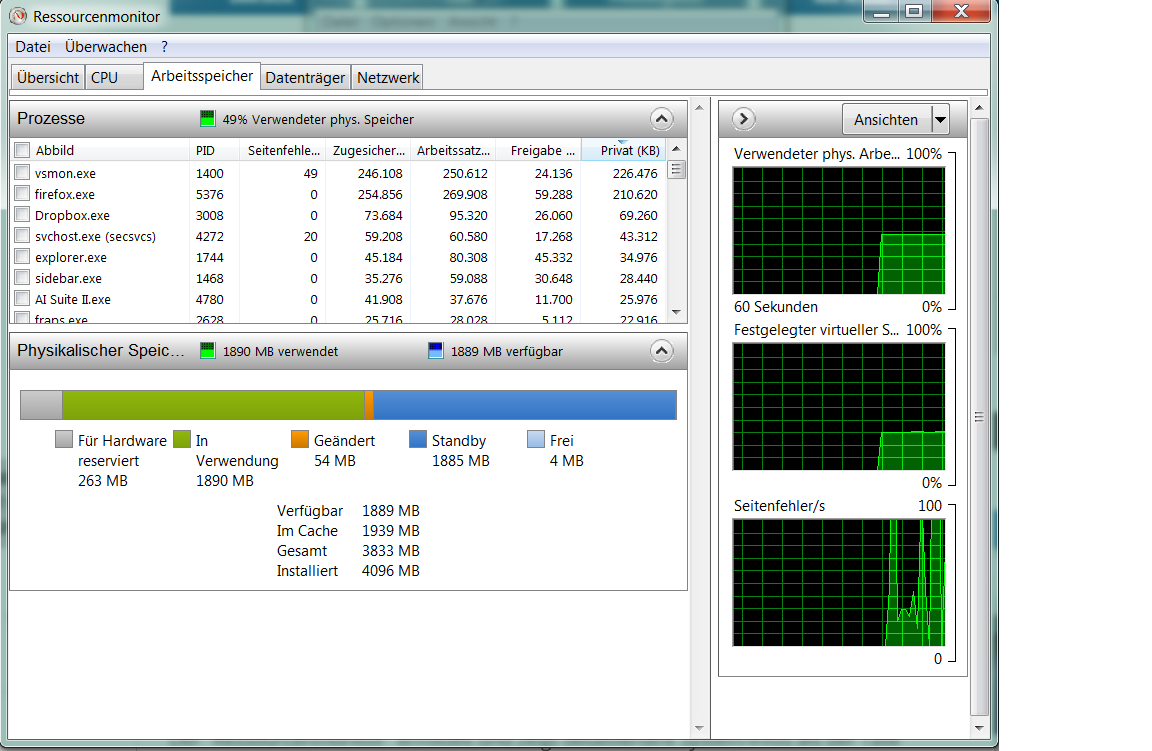1152x751 pixels.
Task: Click the Frei light blue swatch
Action: 536,439
